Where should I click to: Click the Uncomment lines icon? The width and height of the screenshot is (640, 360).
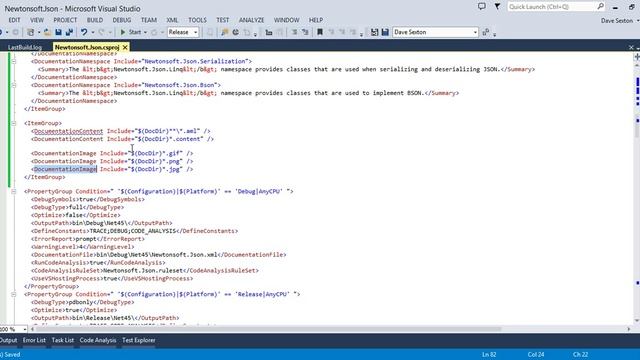(x=305, y=32)
